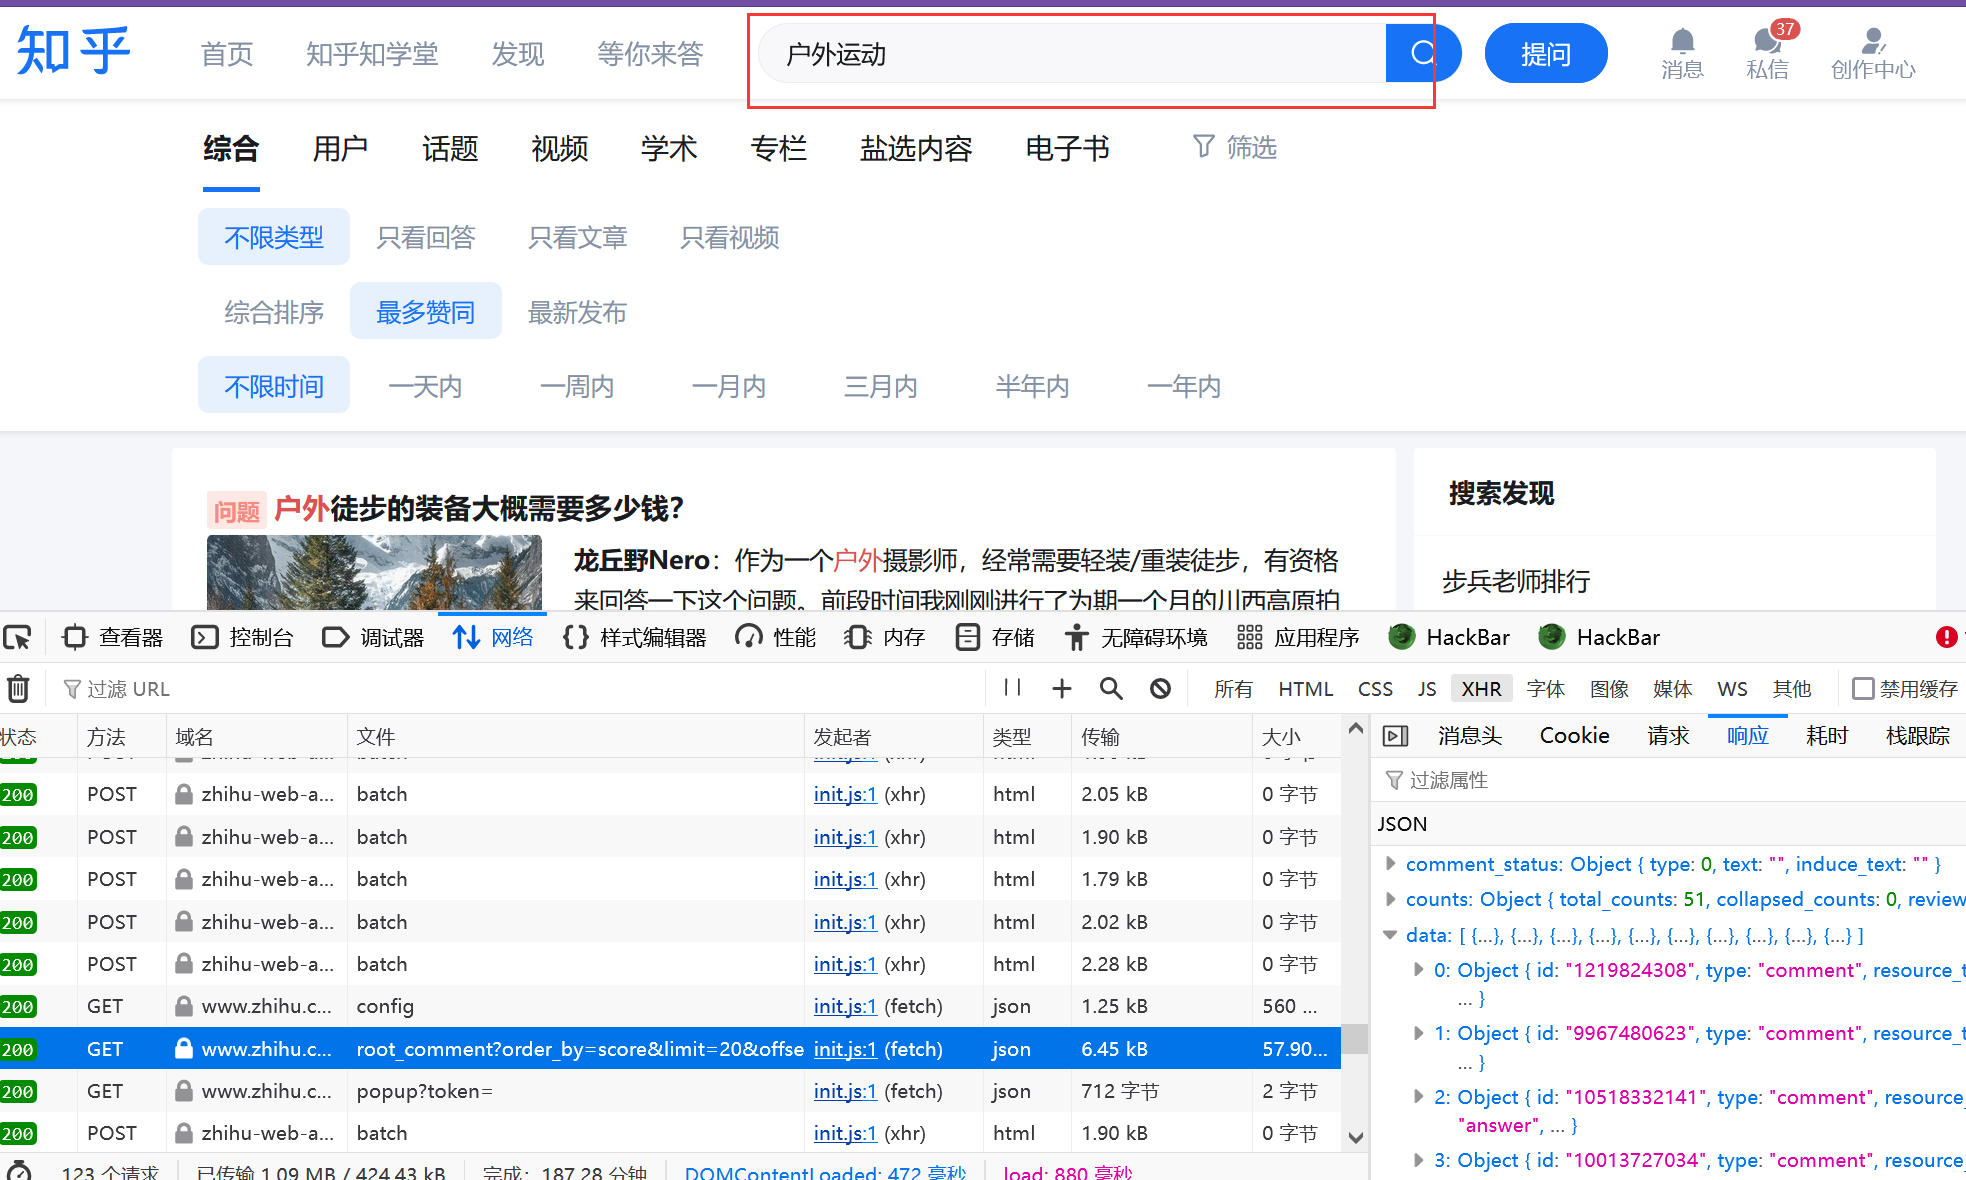
Task: Switch to the 盐选内容 search tab
Action: [x=916, y=148]
